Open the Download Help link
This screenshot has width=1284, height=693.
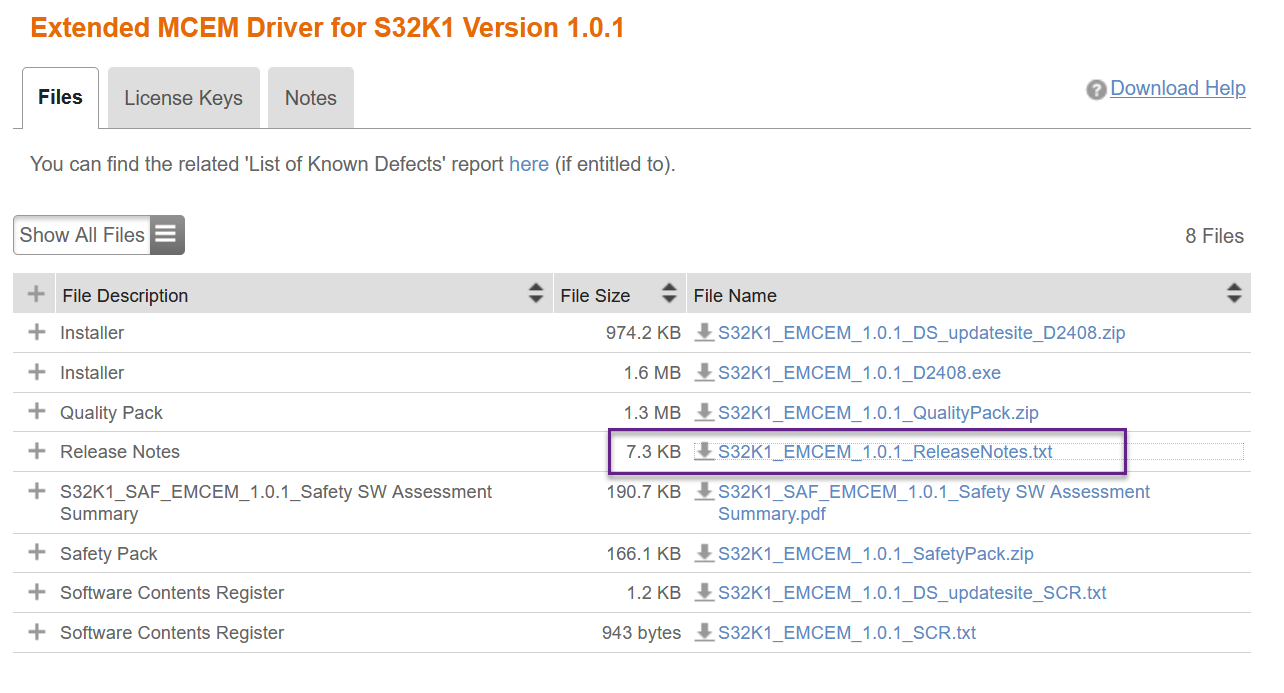tap(1178, 88)
